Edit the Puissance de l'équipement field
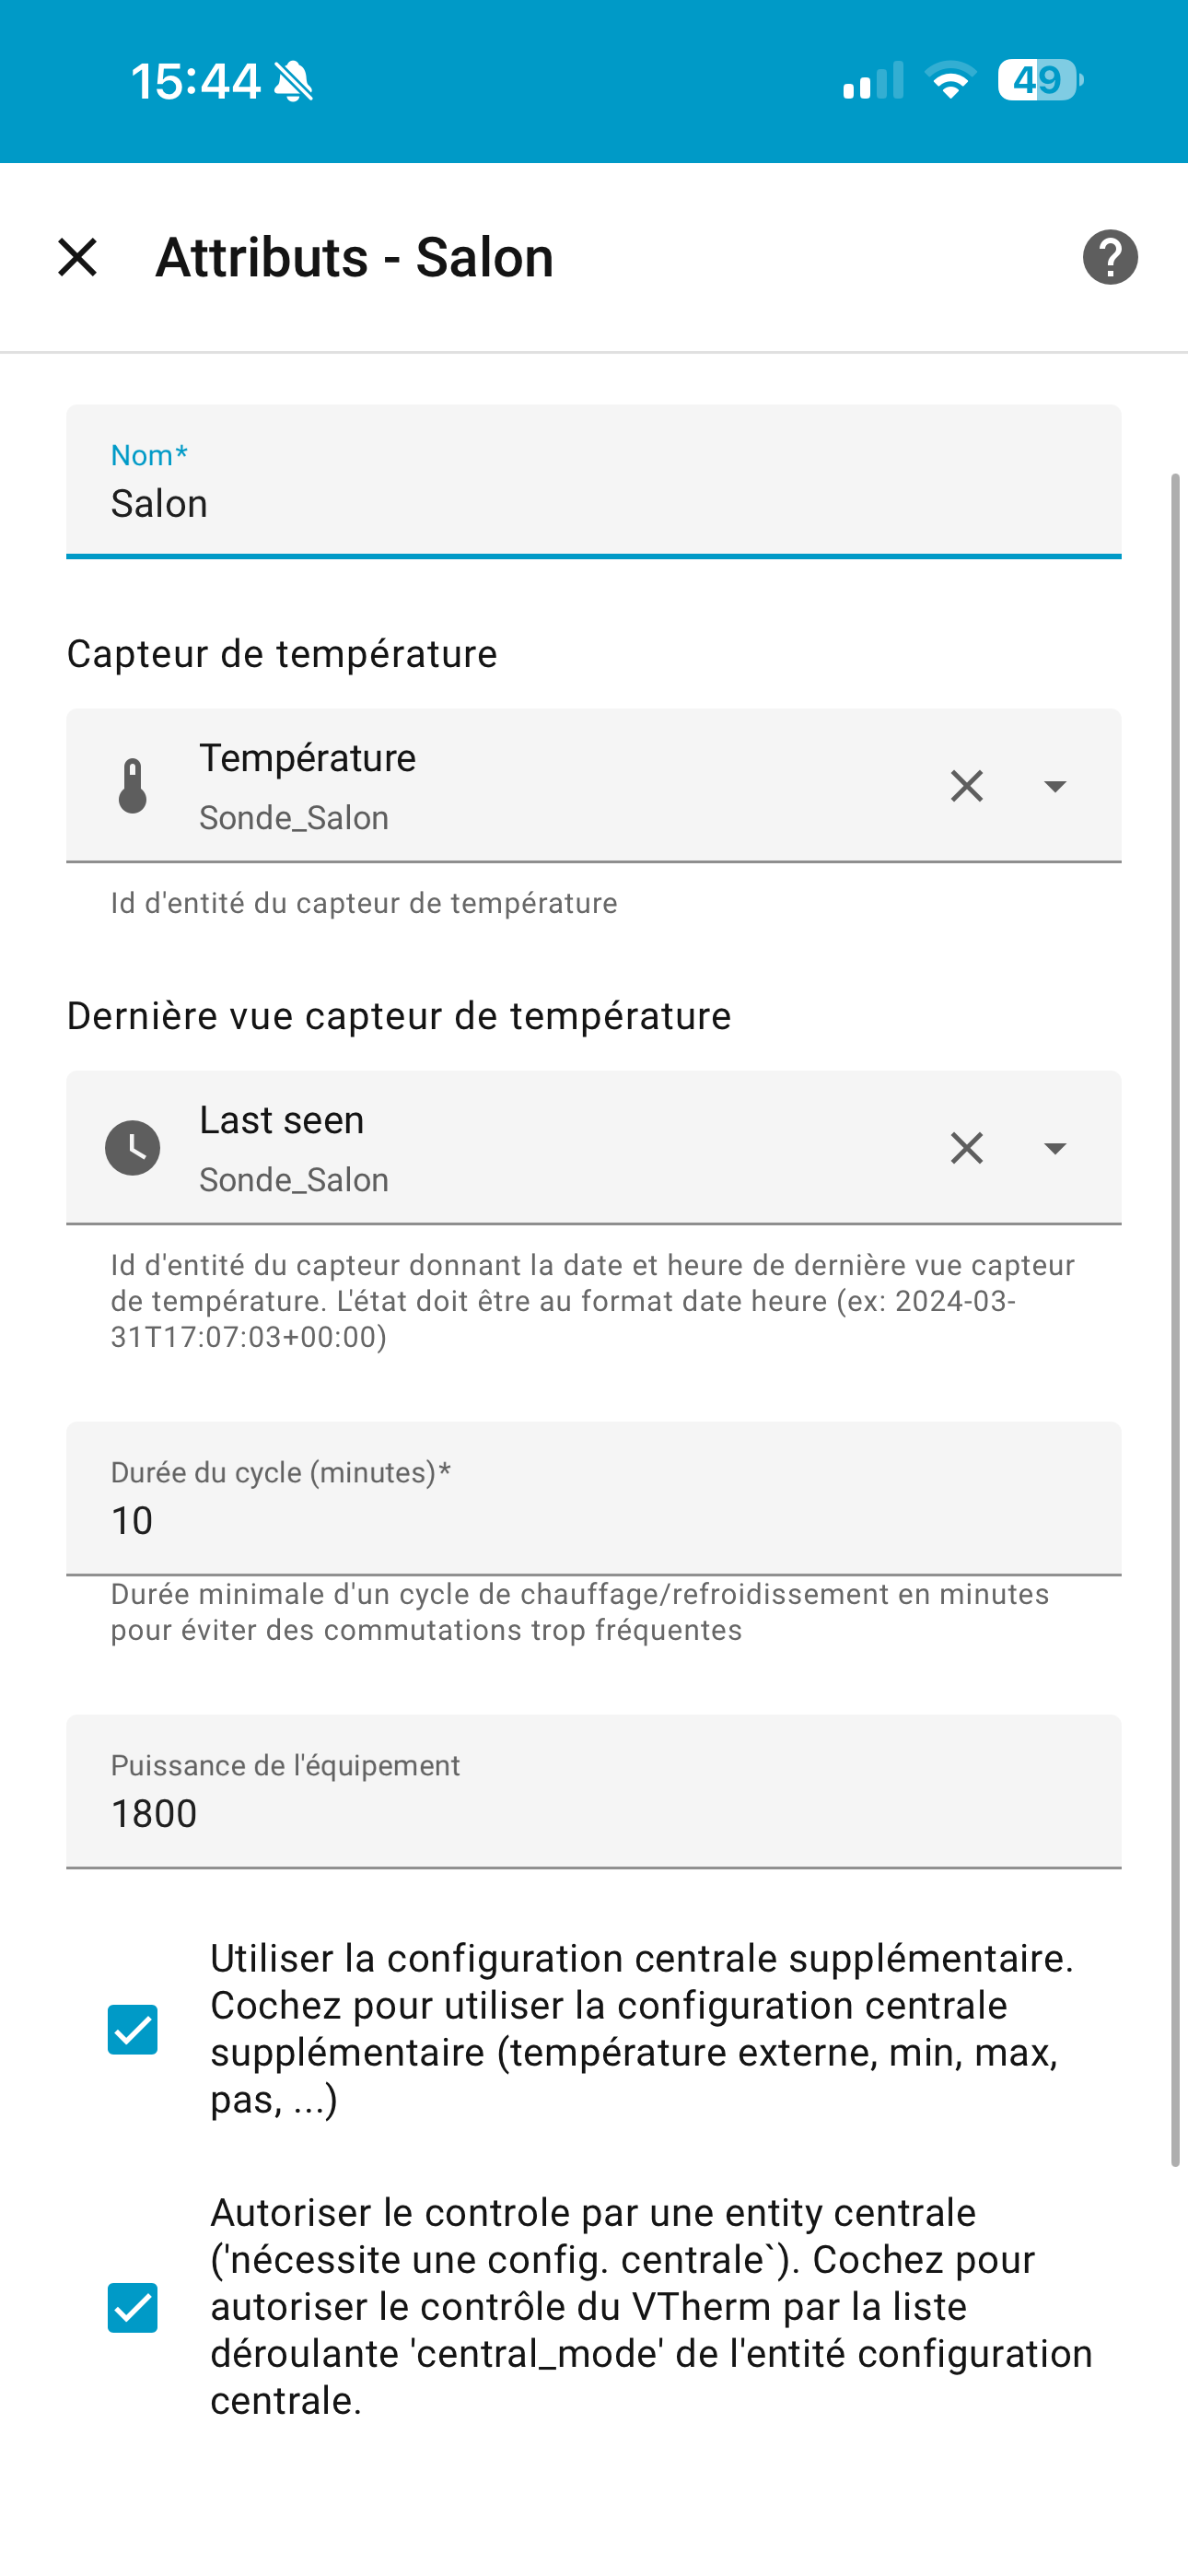 click(594, 1791)
